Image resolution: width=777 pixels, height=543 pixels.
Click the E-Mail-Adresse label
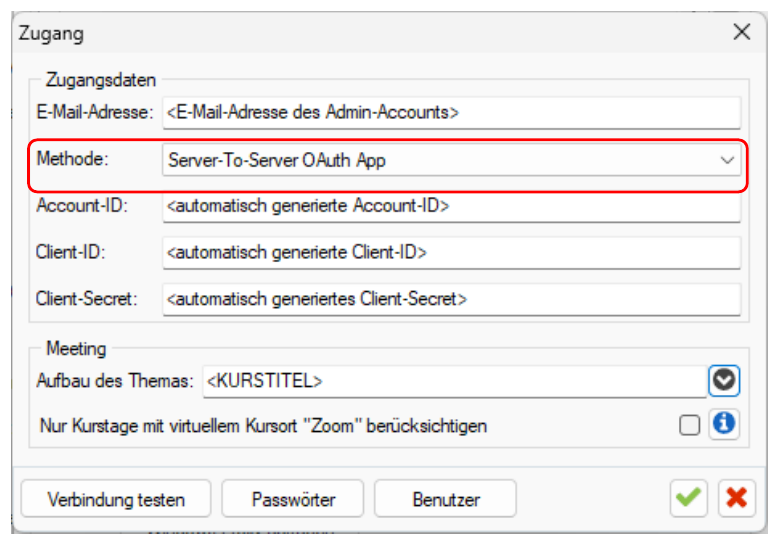95,112
